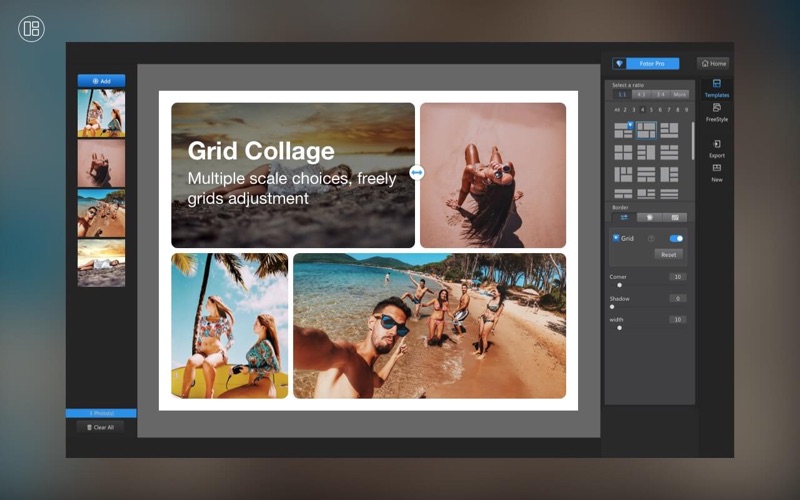Turn off the Grid toggle switch
Viewport: 800px width, 500px height.
point(676,238)
